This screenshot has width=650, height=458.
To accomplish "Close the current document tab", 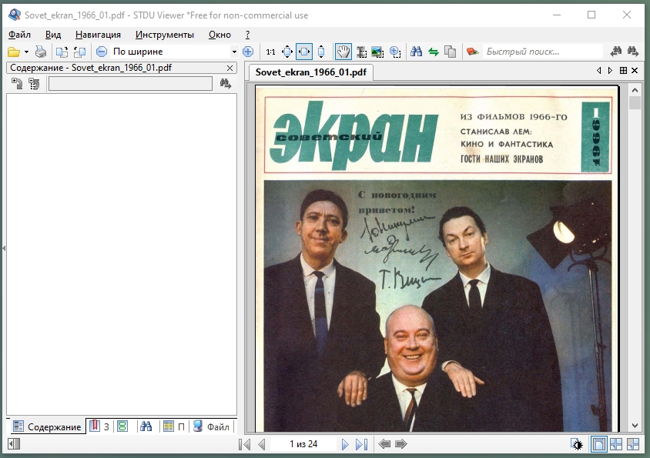I will [x=635, y=70].
